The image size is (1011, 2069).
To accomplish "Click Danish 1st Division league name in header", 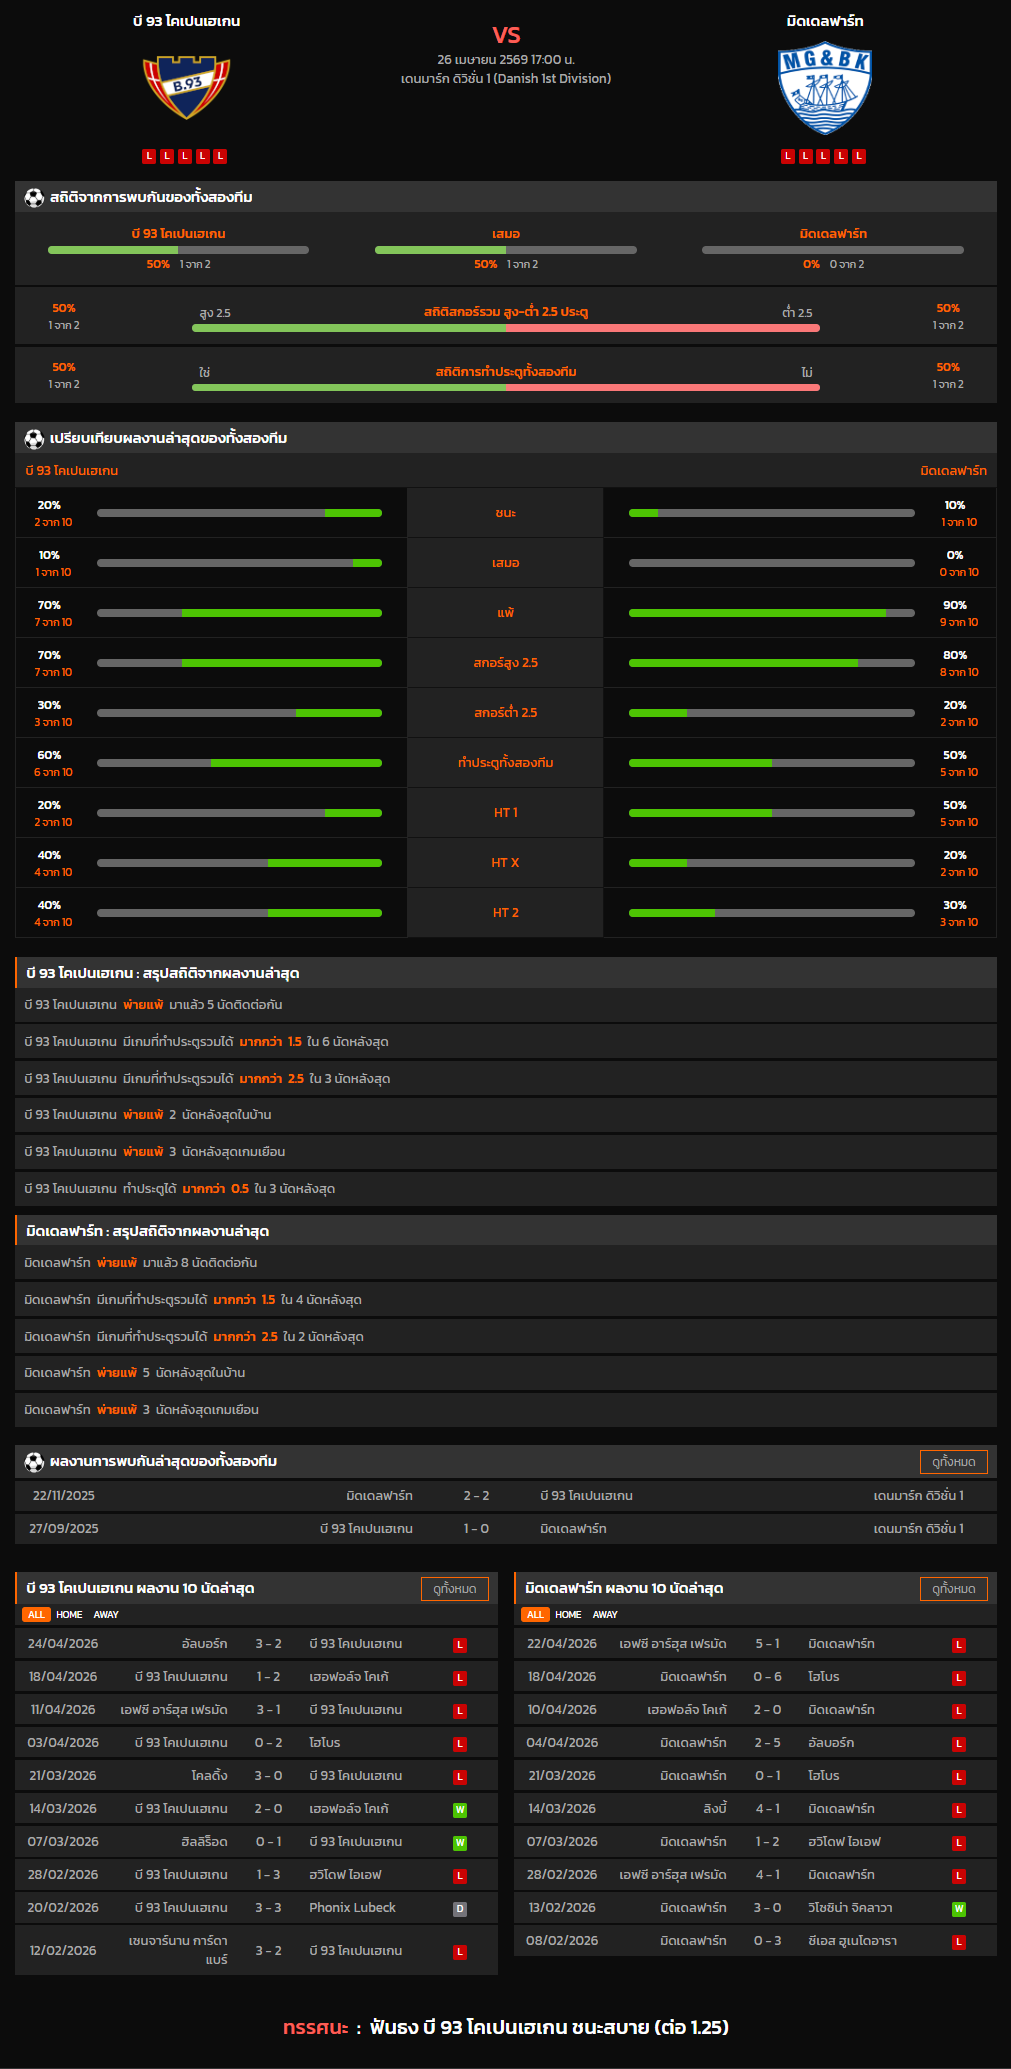I will coord(505,78).
